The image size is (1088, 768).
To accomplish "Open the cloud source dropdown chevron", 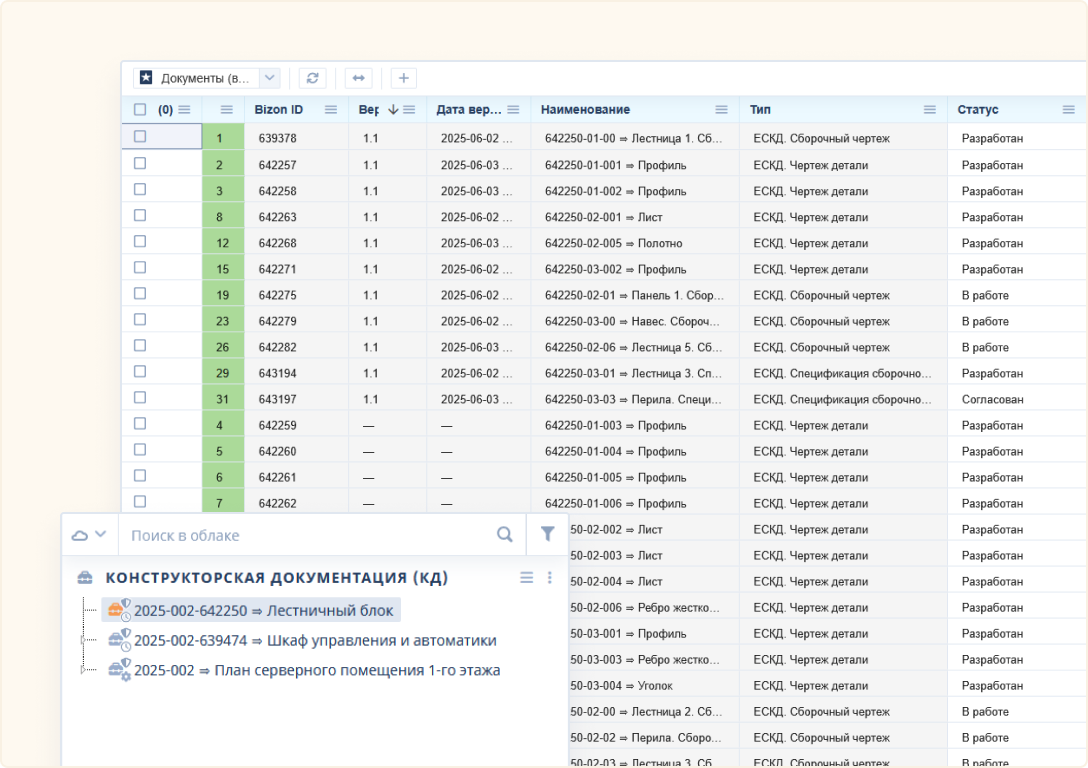I will click(x=99, y=535).
